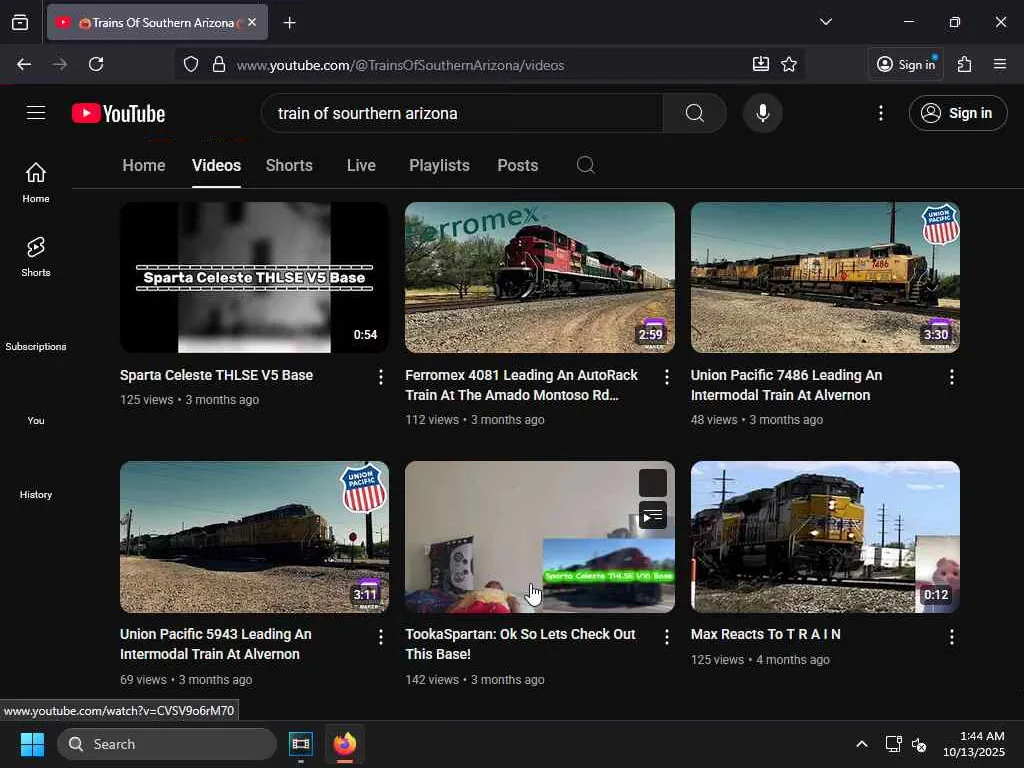Screen dimensions: 1024x768
Task: Switch to the Live tab
Action: tap(361, 165)
